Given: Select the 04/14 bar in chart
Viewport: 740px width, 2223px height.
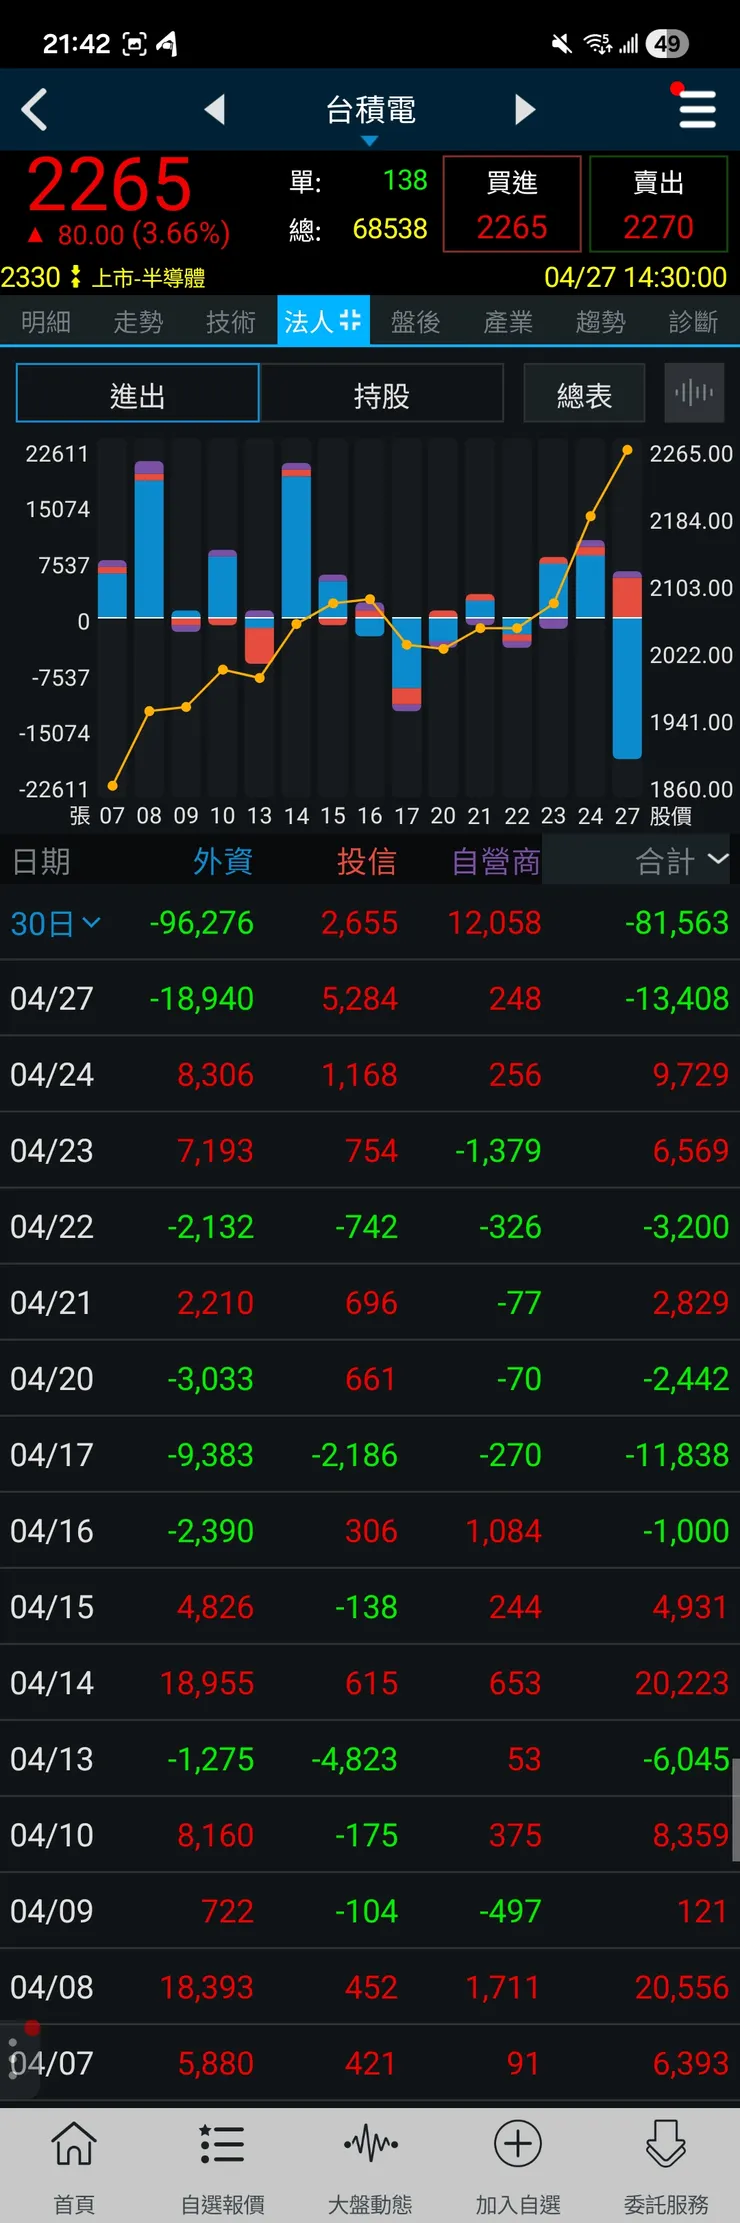Looking at the screenshot, I should click(x=296, y=542).
